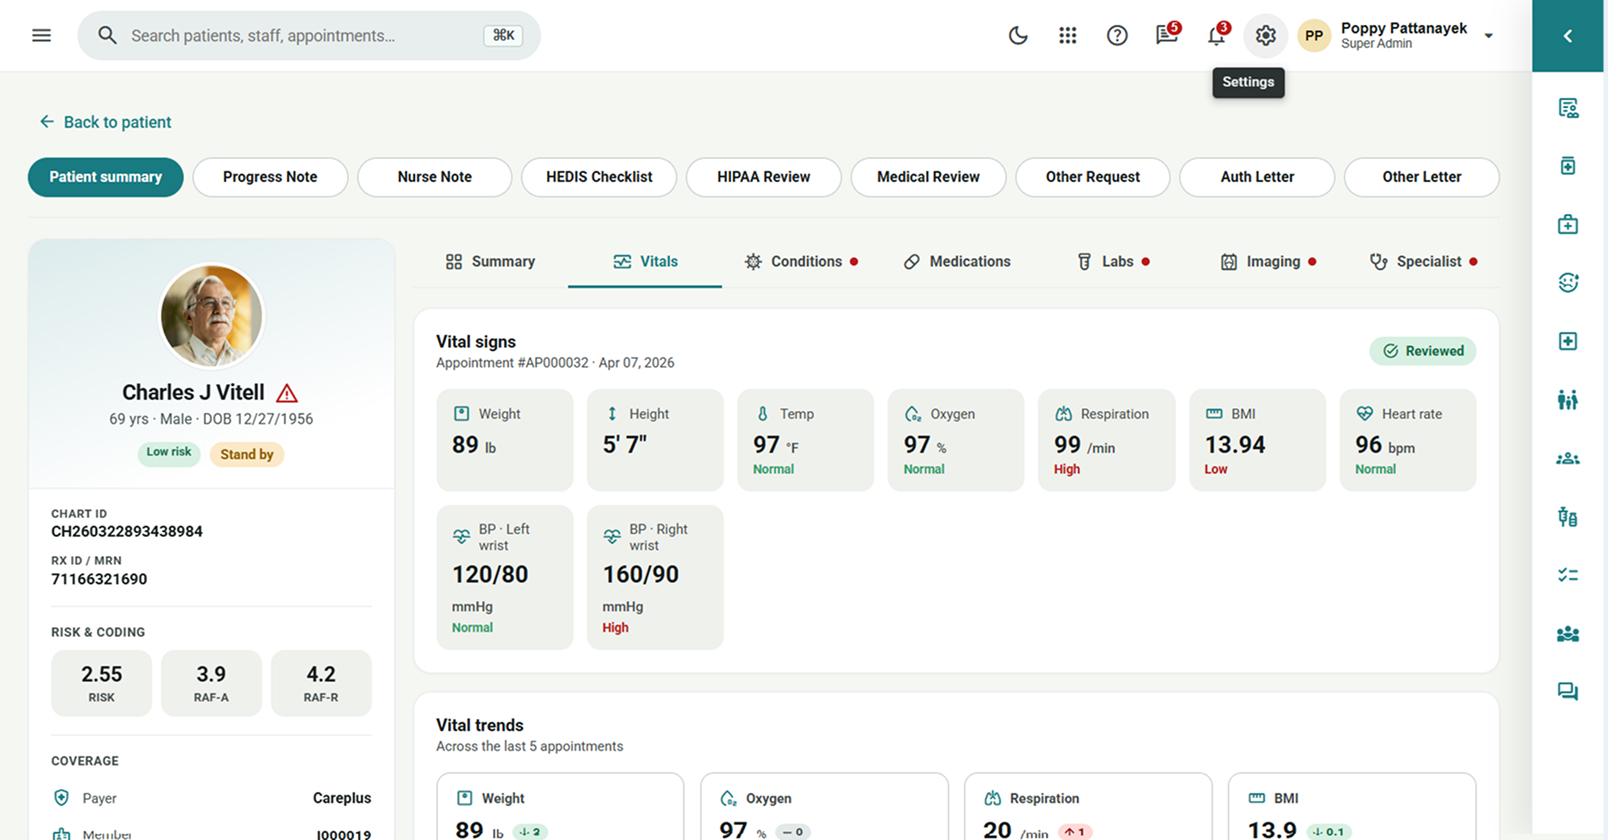Open the Other Letter section

coord(1422,177)
